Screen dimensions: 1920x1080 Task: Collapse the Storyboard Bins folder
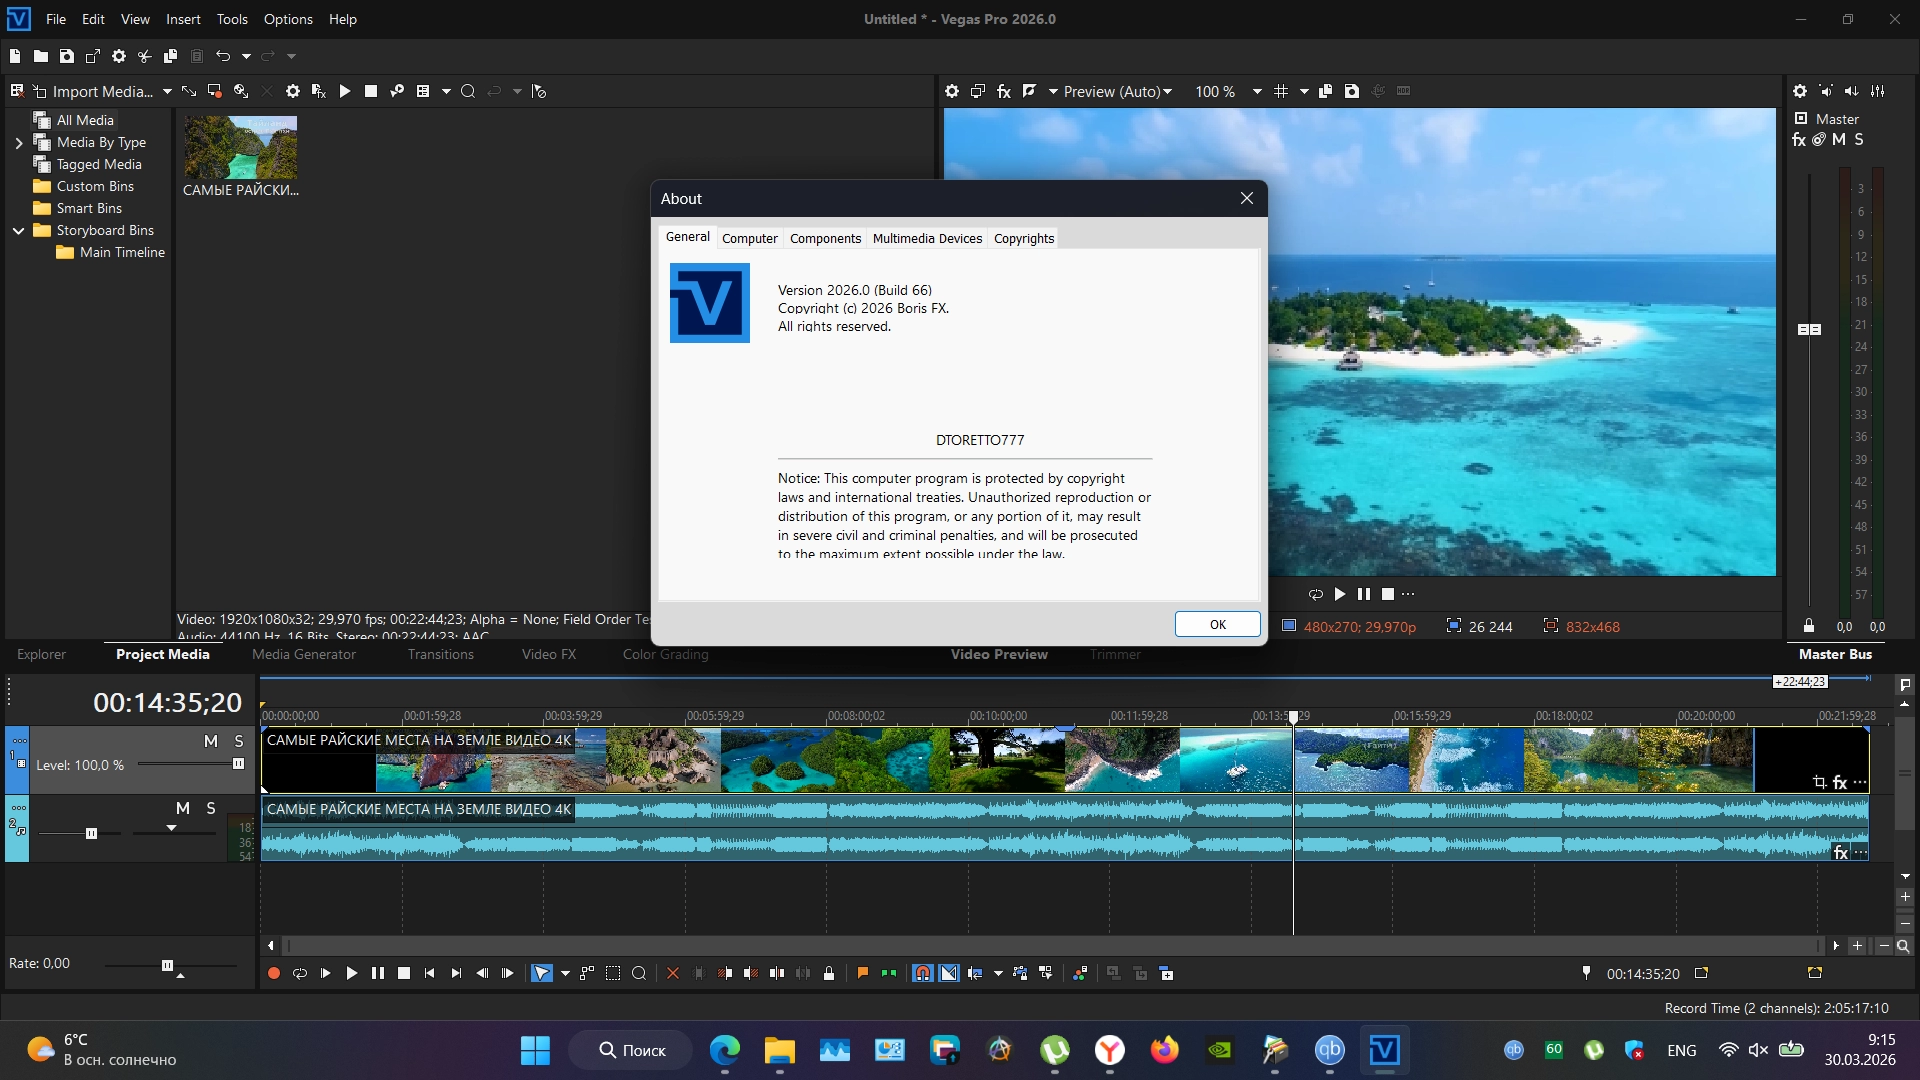(18, 230)
